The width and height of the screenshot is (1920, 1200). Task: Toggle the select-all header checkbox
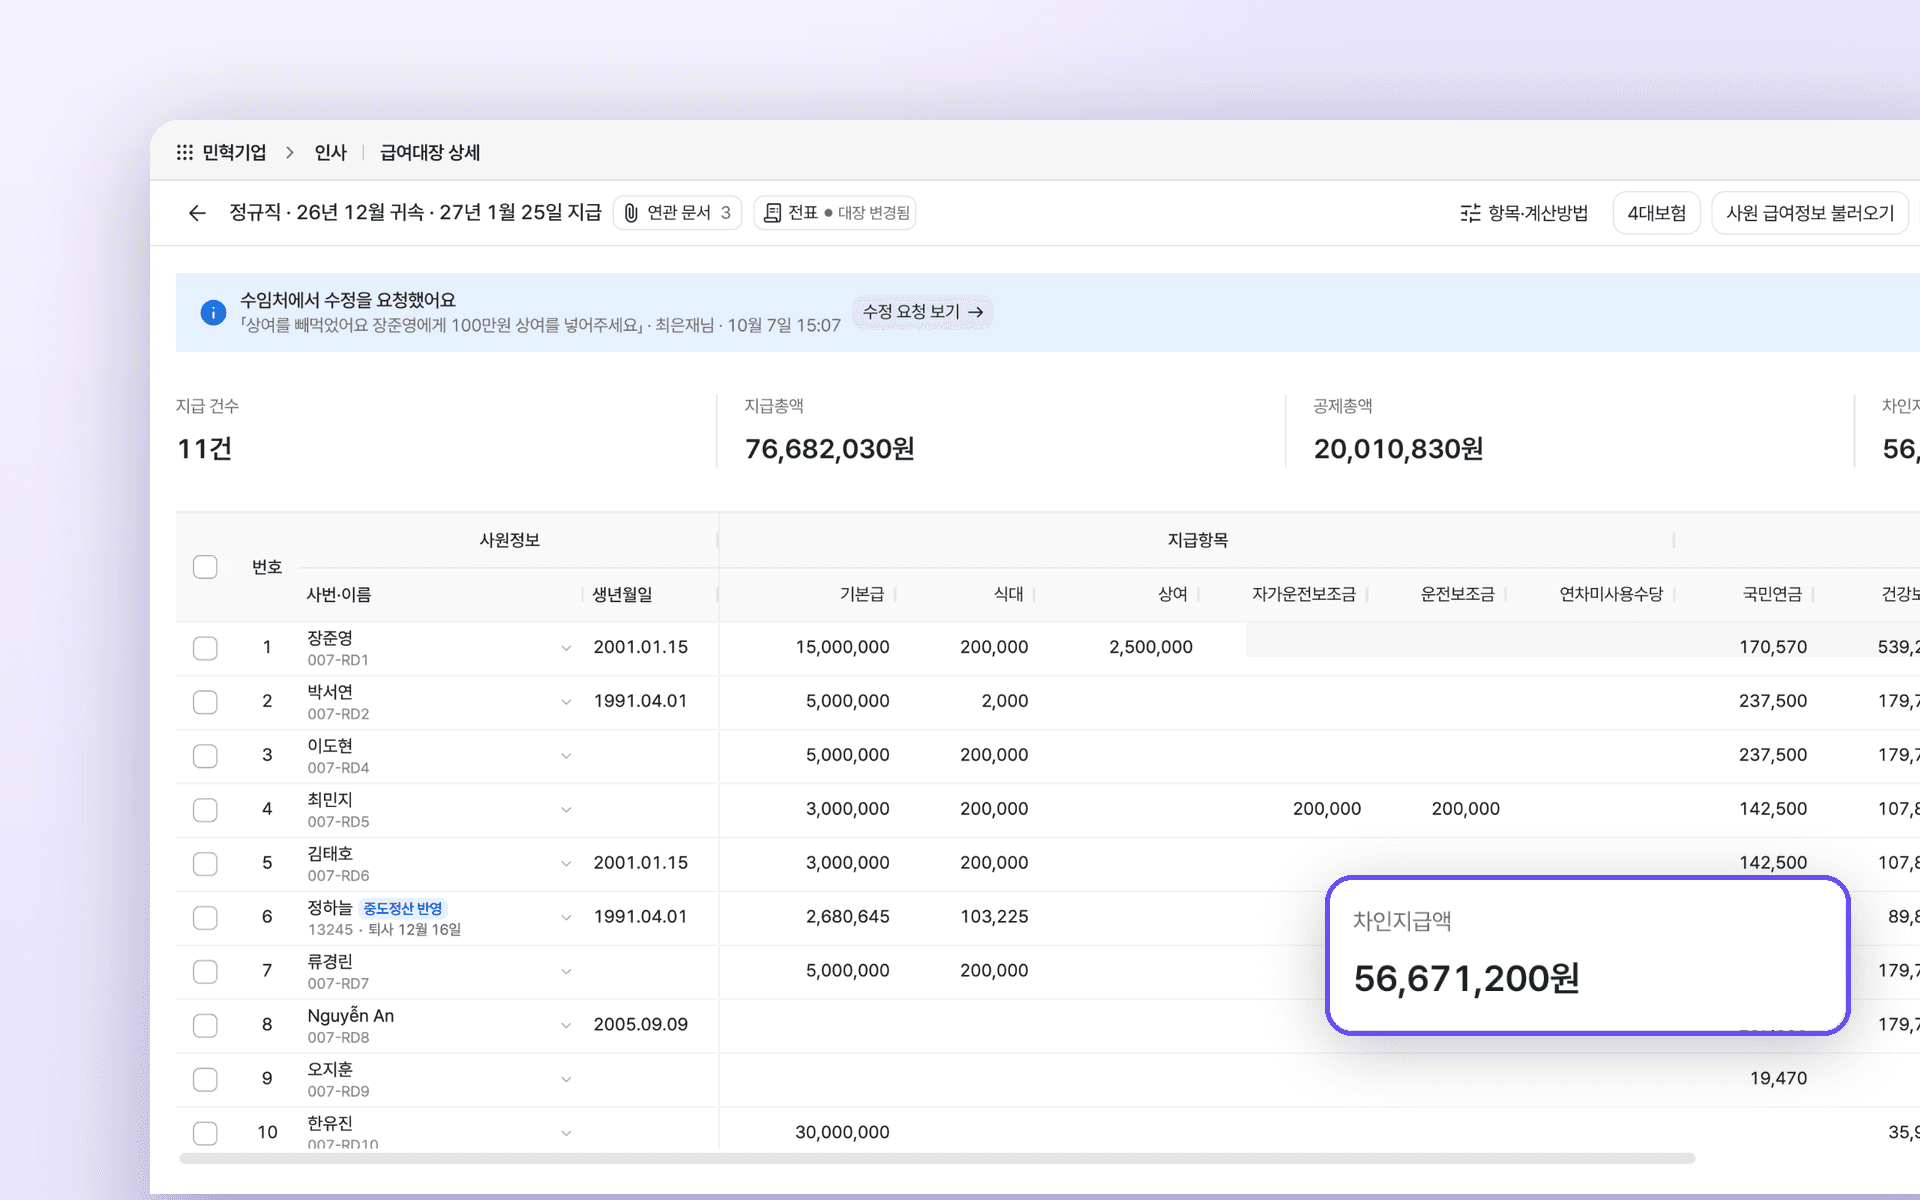[x=205, y=567]
